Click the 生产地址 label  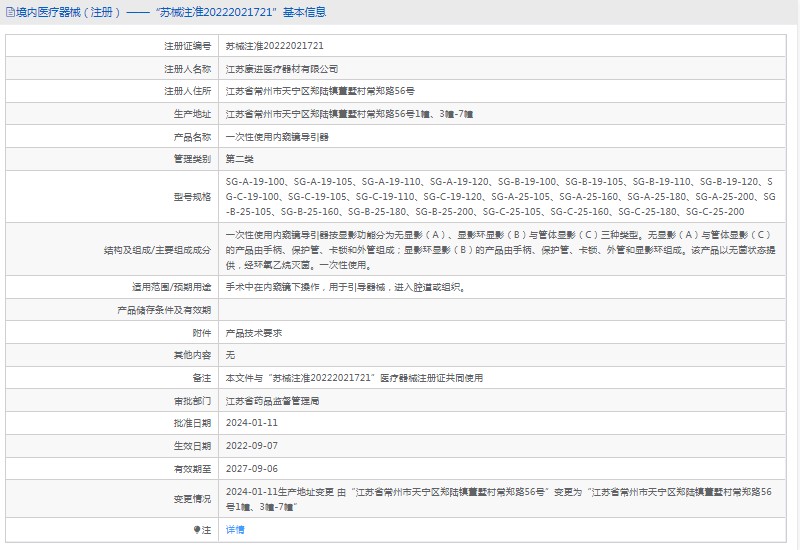point(192,114)
